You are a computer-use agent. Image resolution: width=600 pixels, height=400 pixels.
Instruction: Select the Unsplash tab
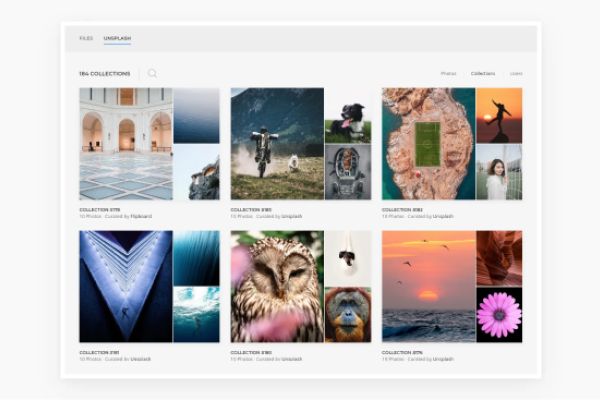[x=117, y=38]
